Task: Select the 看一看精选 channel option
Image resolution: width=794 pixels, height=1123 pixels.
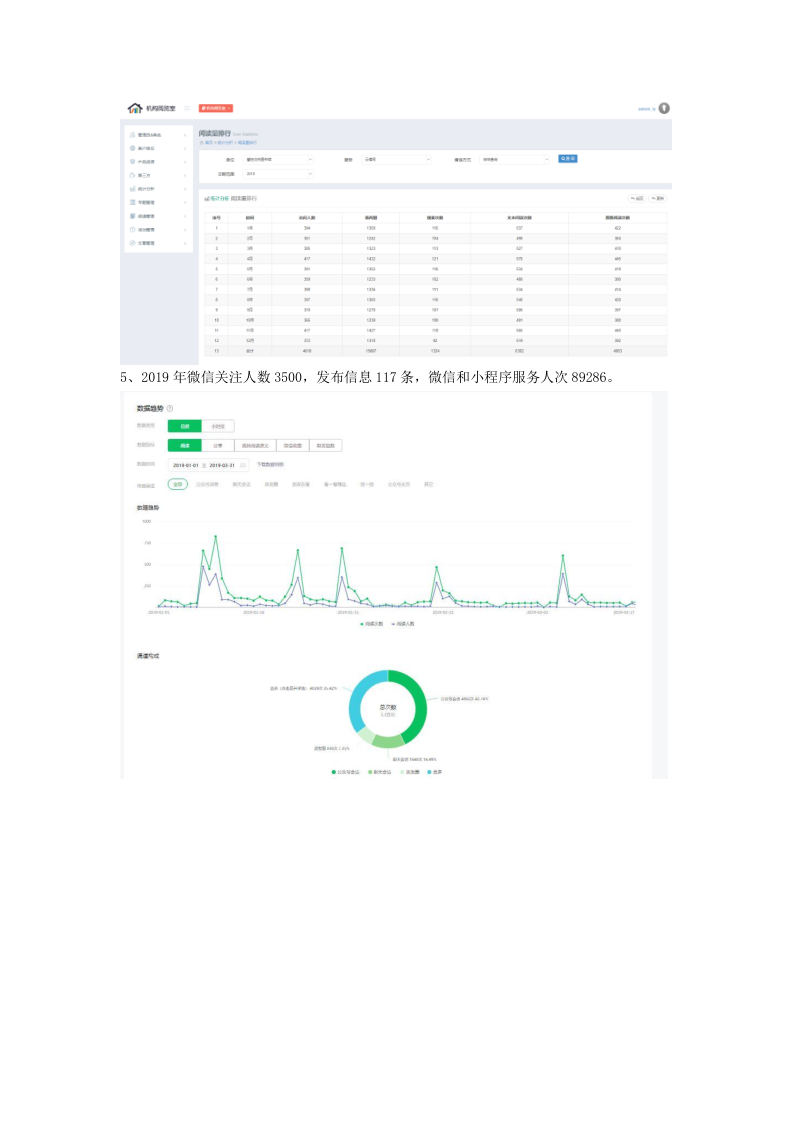Action: coord(334,485)
